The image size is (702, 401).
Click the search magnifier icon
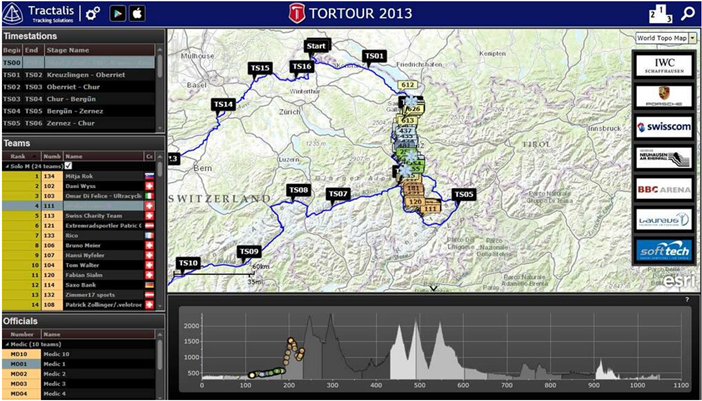(x=687, y=14)
